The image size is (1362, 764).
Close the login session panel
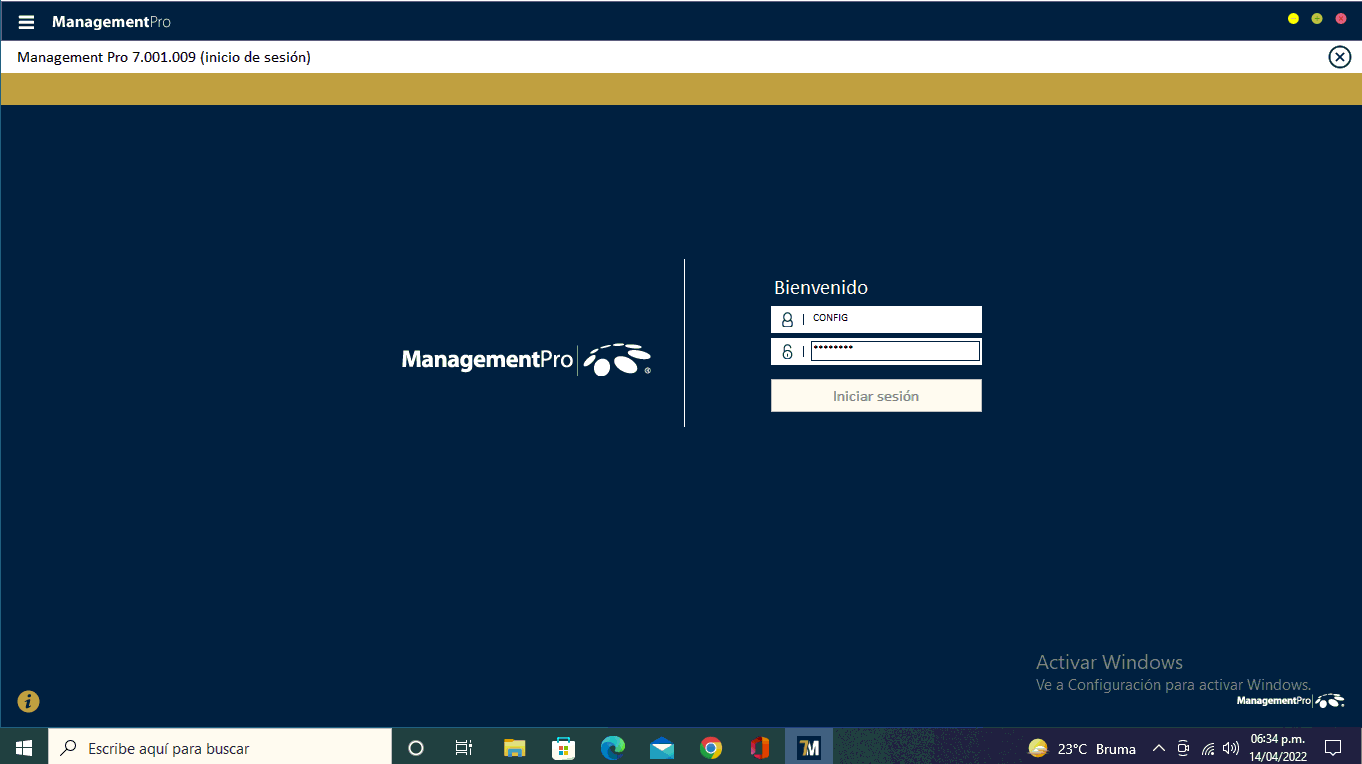tap(1339, 57)
